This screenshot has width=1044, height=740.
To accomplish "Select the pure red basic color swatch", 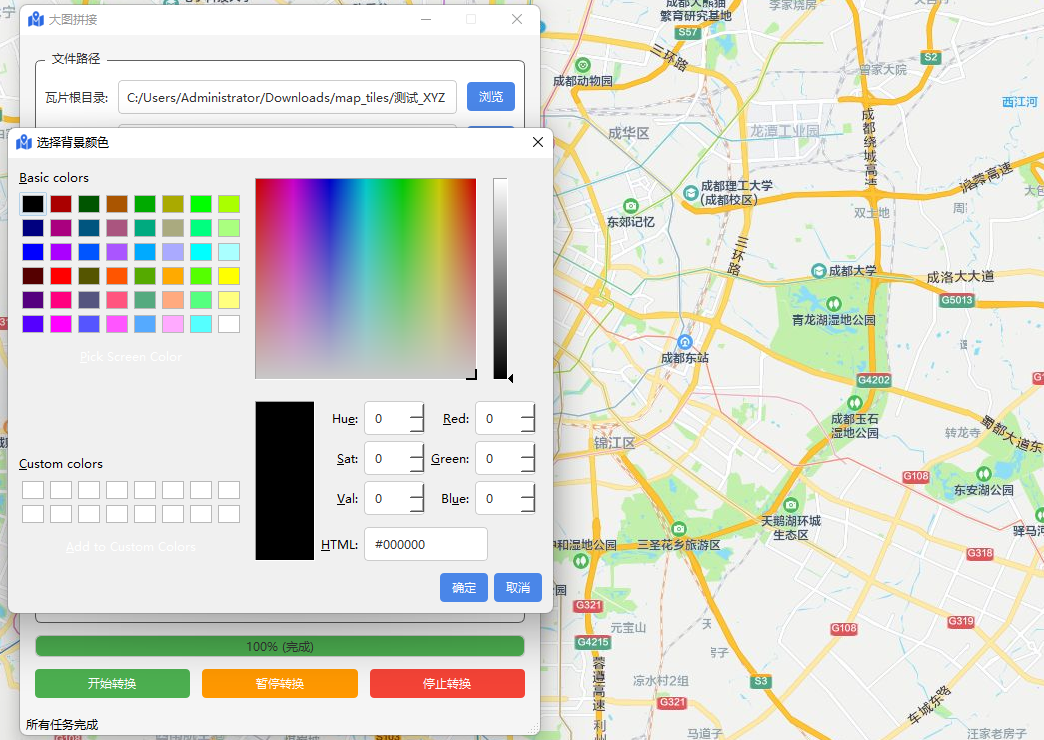I will tap(61, 276).
